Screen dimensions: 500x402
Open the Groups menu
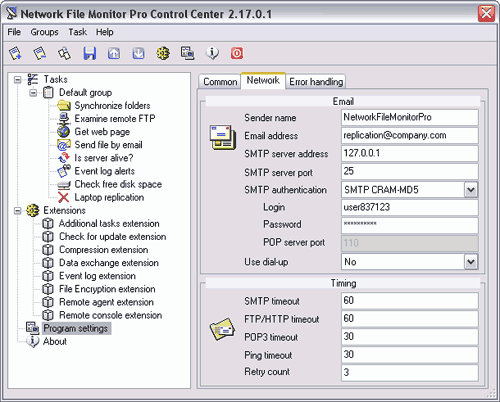tap(44, 32)
